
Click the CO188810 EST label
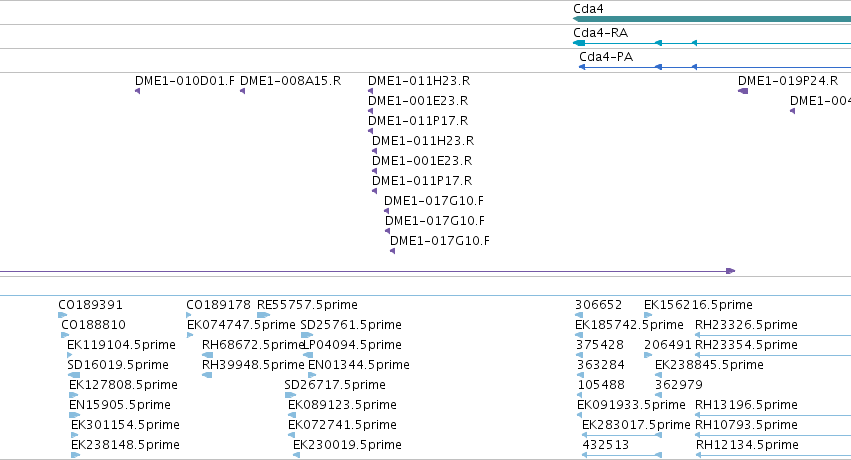(93, 325)
